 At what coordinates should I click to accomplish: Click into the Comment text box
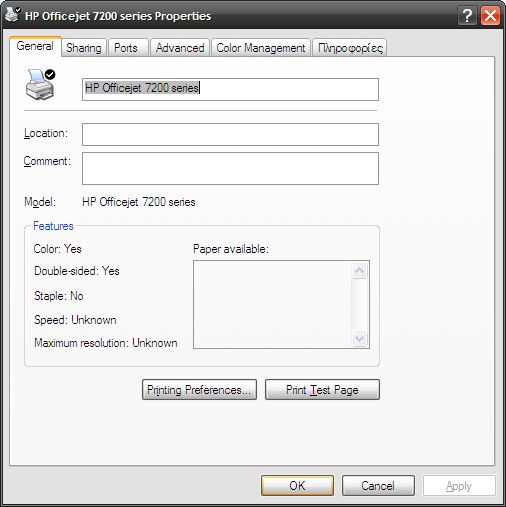click(230, 168)
